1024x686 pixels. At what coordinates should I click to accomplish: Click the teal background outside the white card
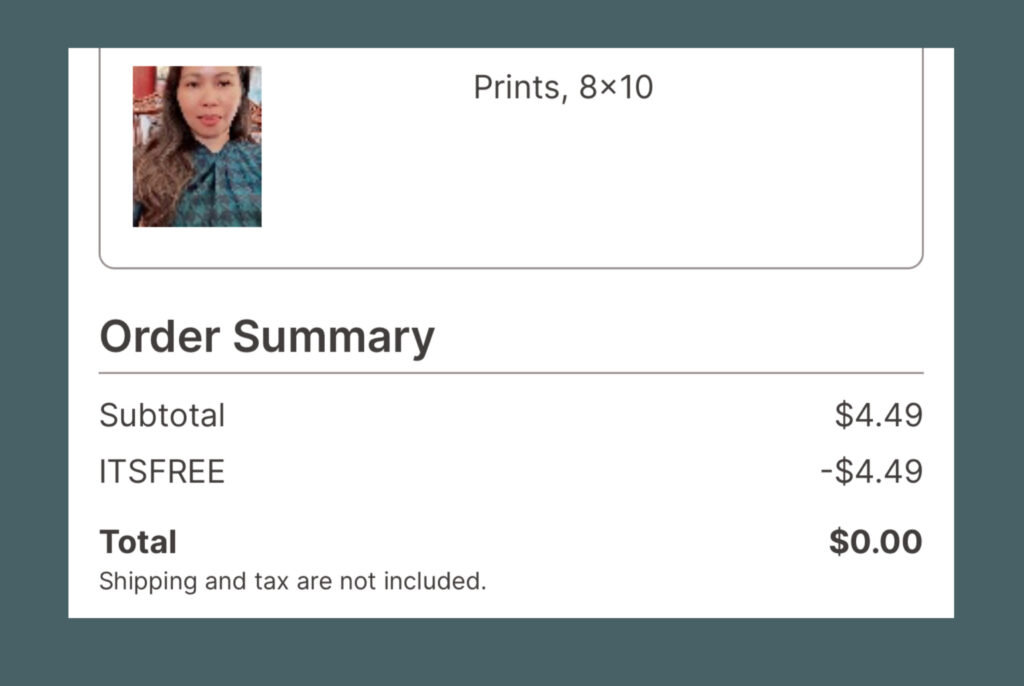pyautogui.click(x=511, y=653)
